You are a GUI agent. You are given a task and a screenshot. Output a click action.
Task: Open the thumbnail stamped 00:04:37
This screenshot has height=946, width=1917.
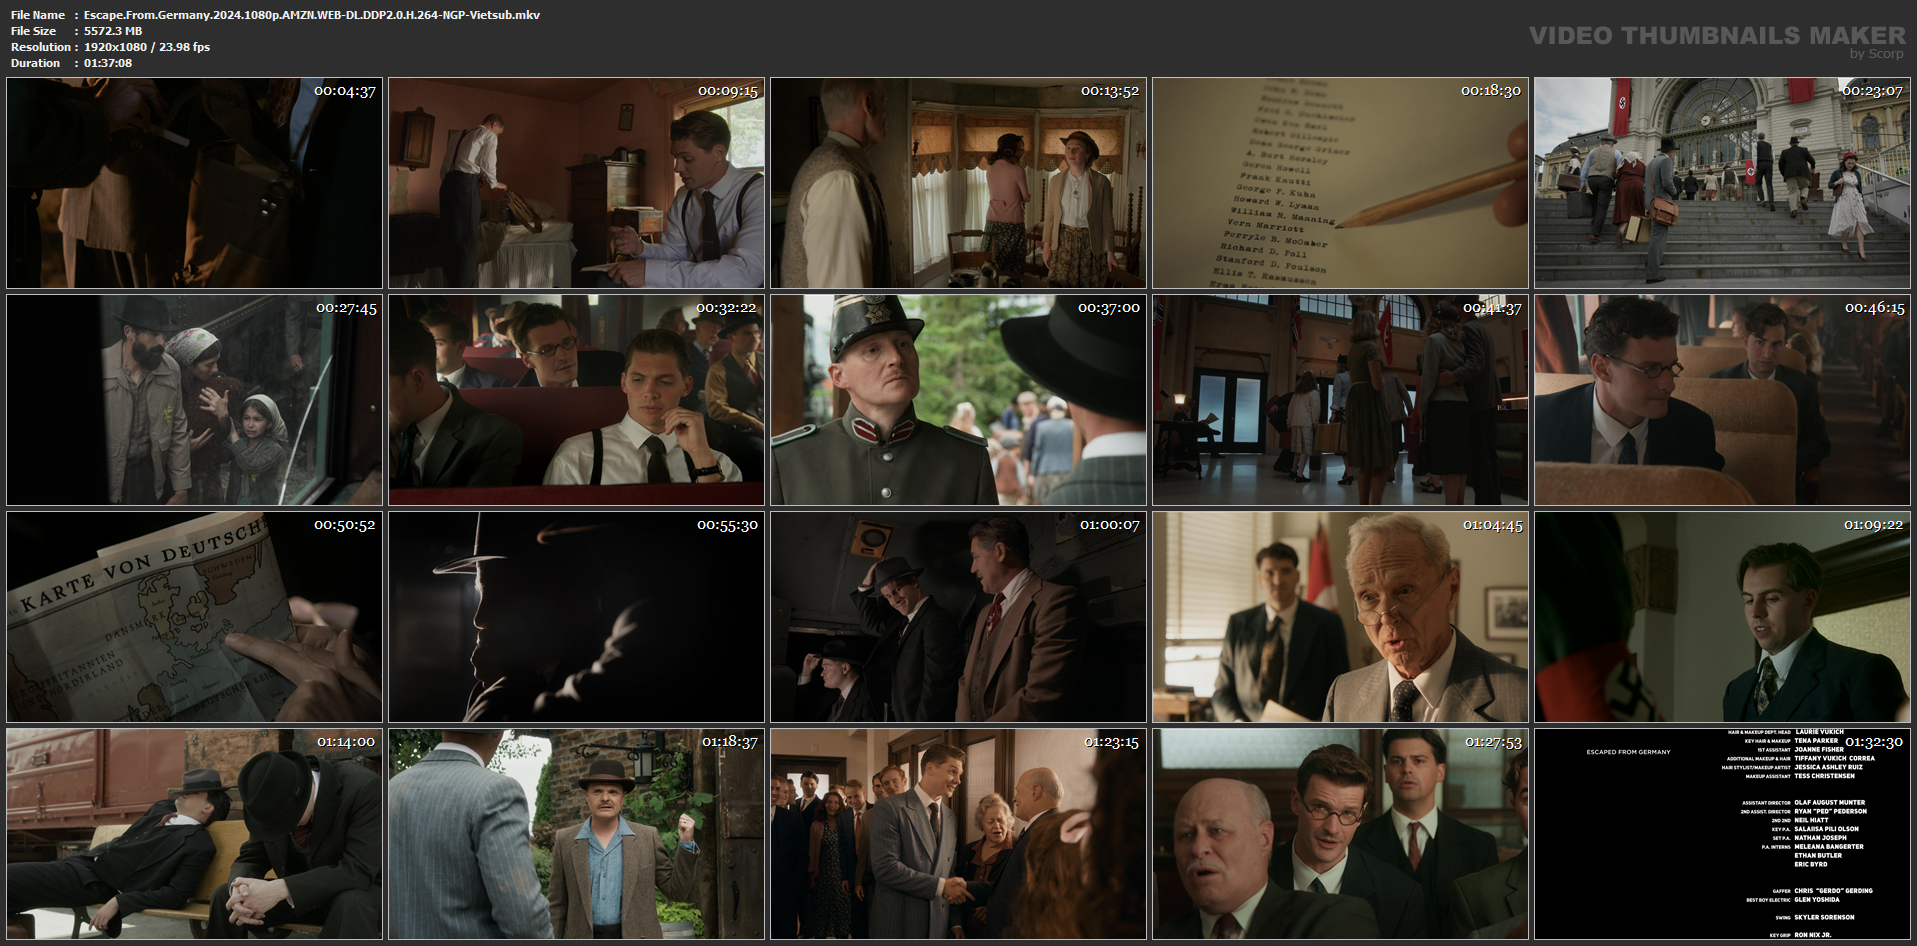pyautogui.click(x=195, y=183)
